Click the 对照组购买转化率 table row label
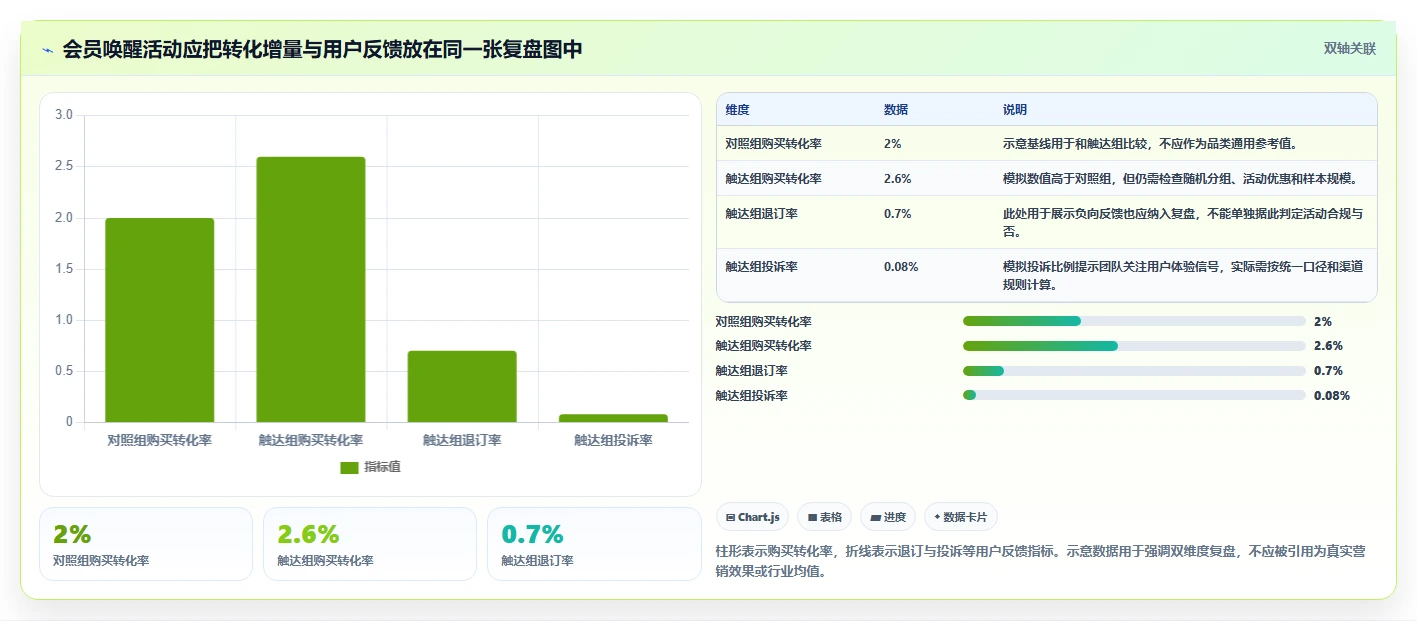 774,144
